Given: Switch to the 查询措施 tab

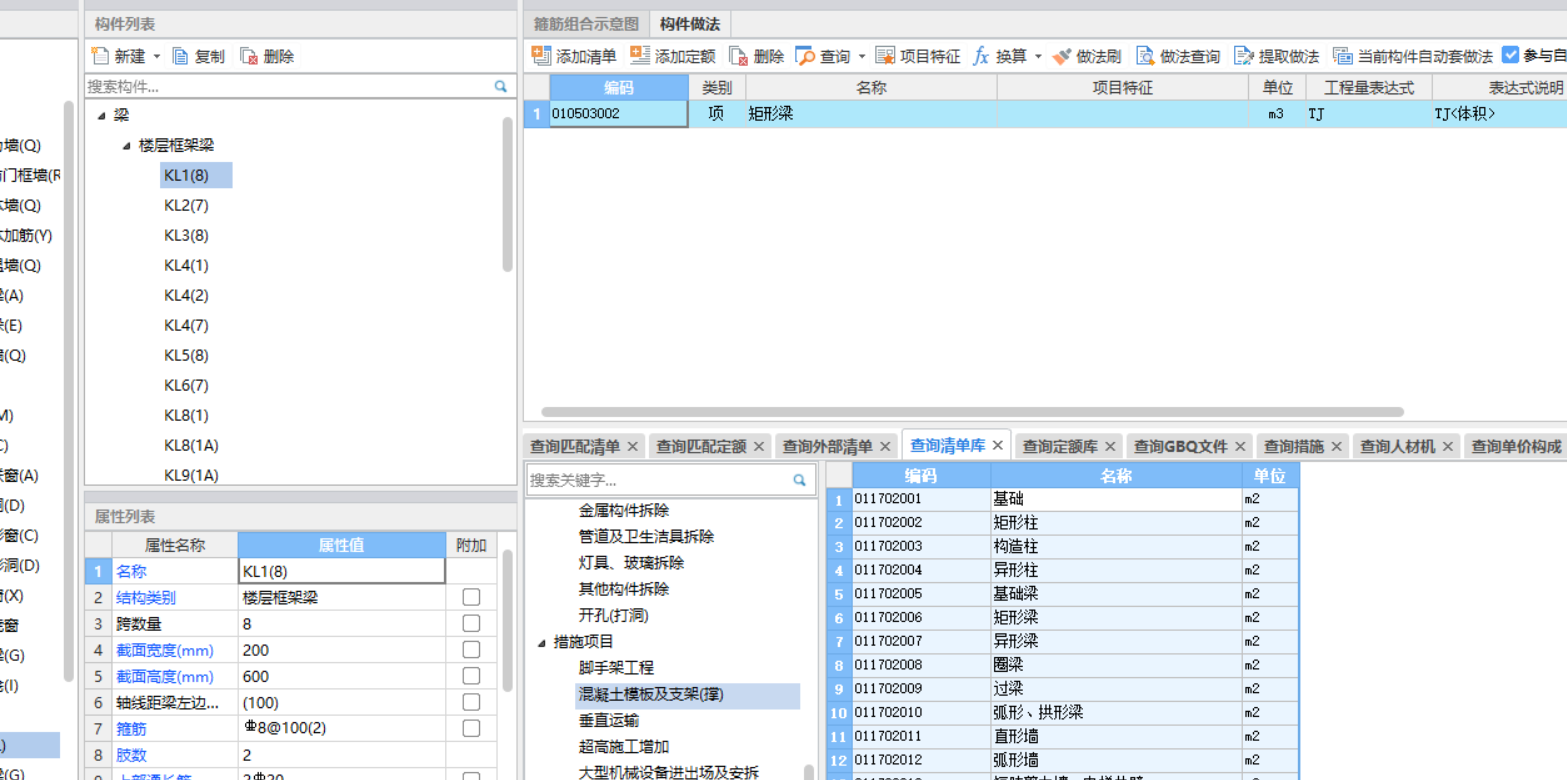Looking at the screenshot, I should [1294, 447].
